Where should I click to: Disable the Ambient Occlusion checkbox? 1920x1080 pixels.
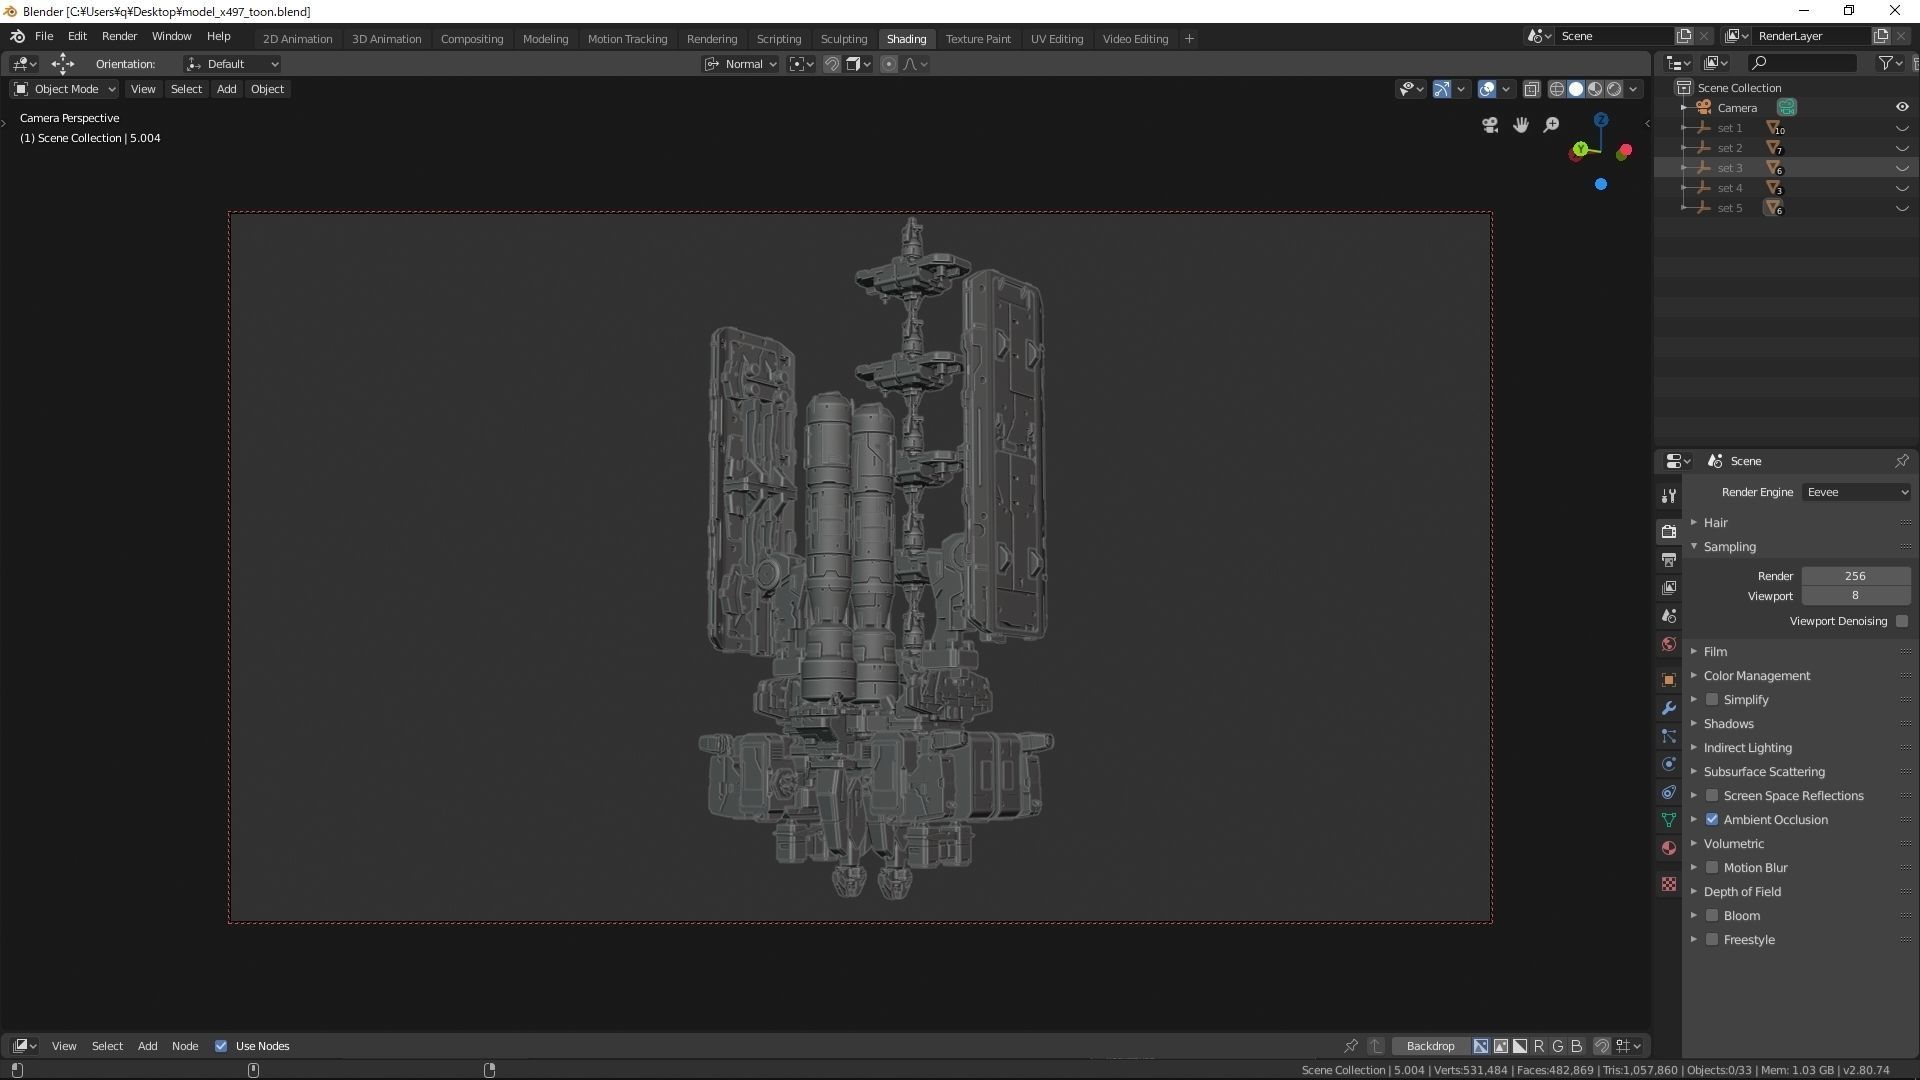(x=1712, y=820)
